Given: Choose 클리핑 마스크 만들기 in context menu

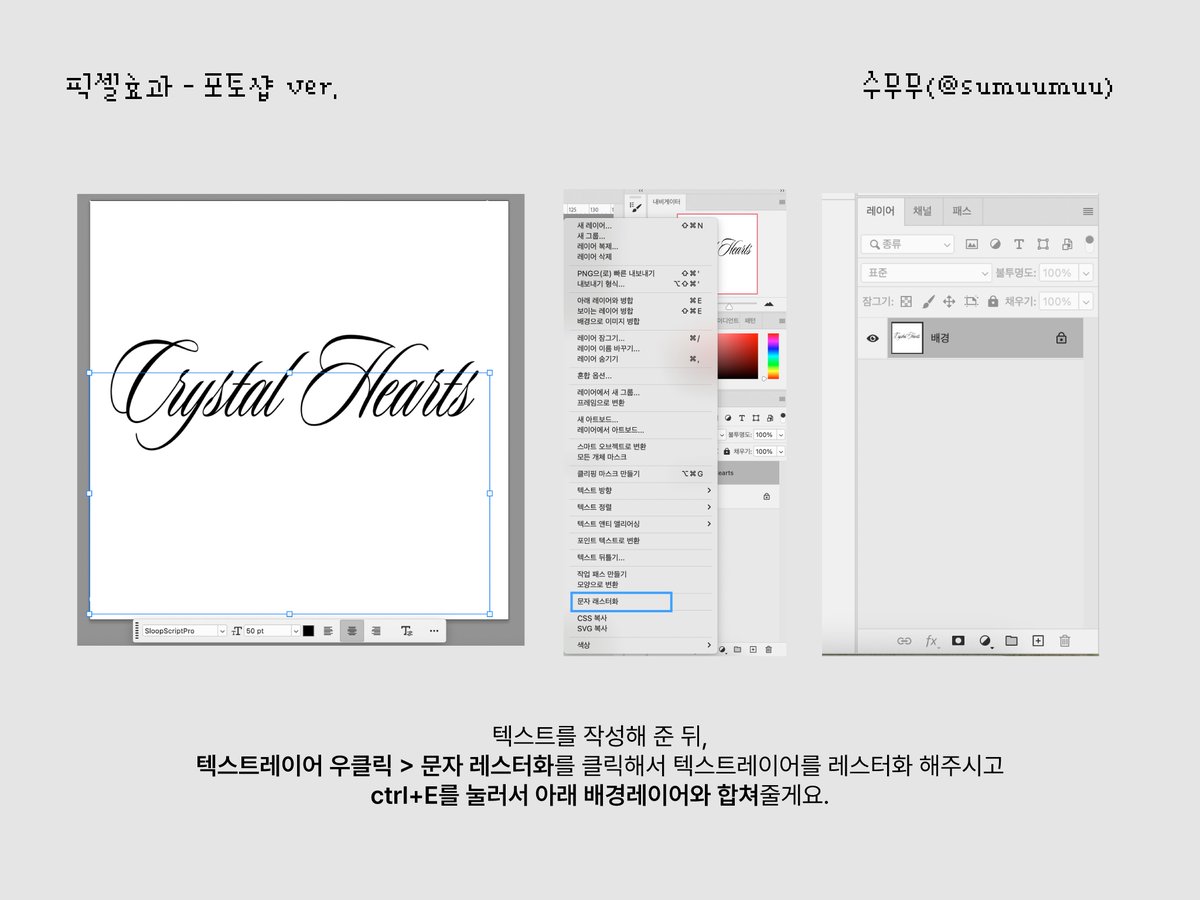Looking at the screenshot, I should pyautogui.click(x=642, y=473).
